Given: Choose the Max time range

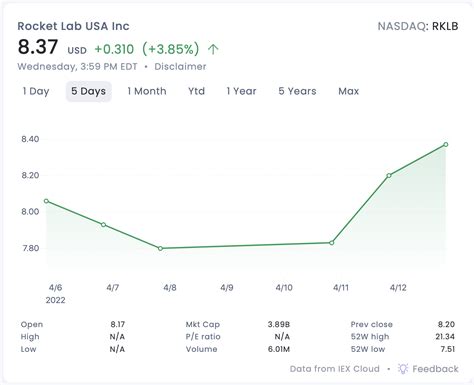Looking at the screenshot, I should tap(349, 91).
